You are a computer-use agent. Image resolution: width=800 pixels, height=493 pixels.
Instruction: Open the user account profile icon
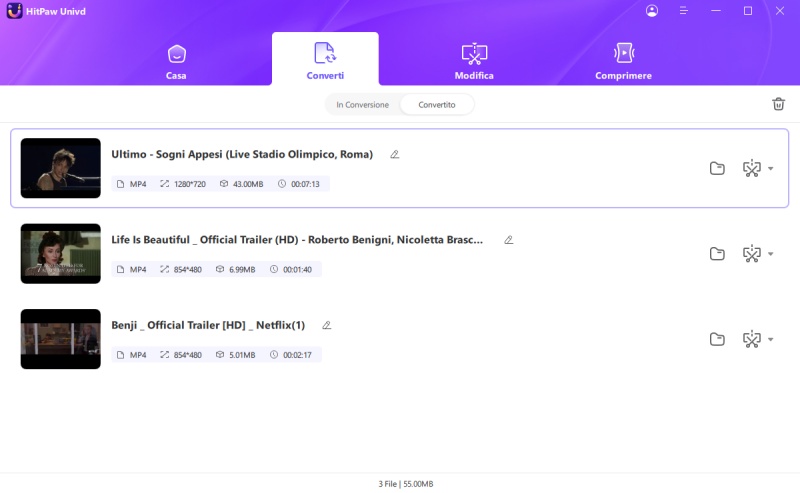[652, 11]
